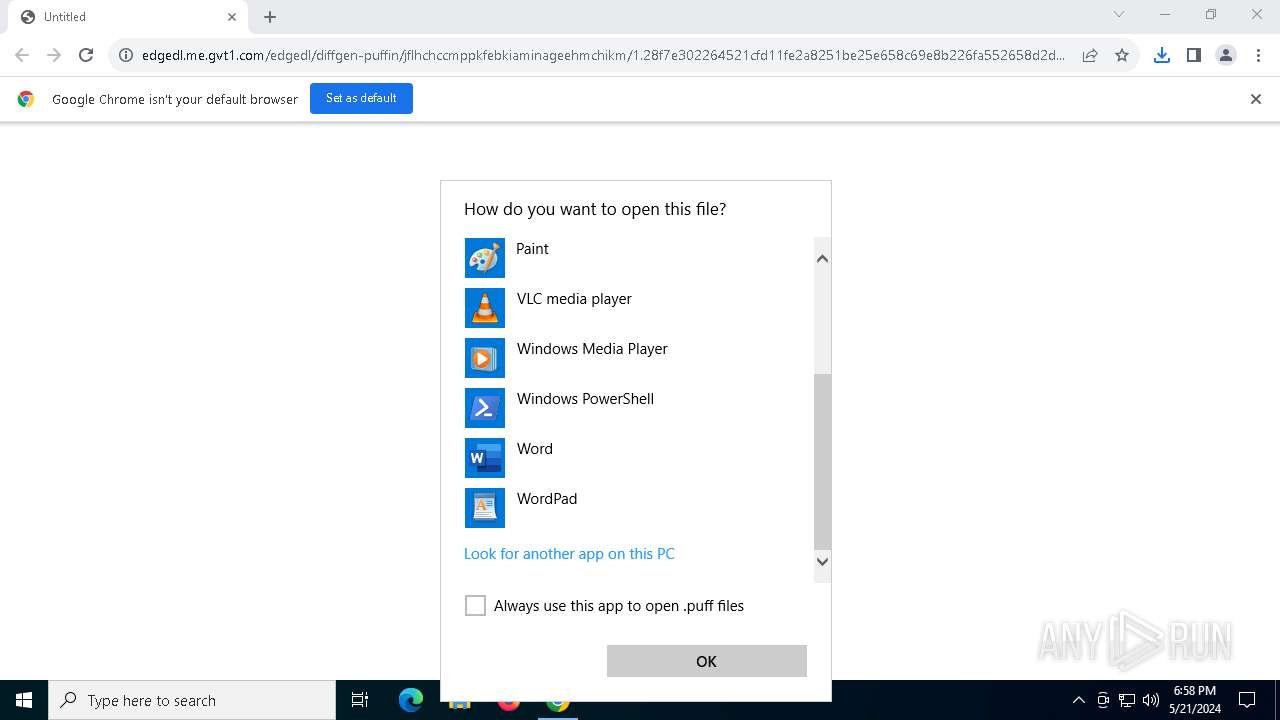Image resolution: width=1280 pixels, height=720 pixels.
Task: Set Chrome as default browser
Action: click(361, 99)
